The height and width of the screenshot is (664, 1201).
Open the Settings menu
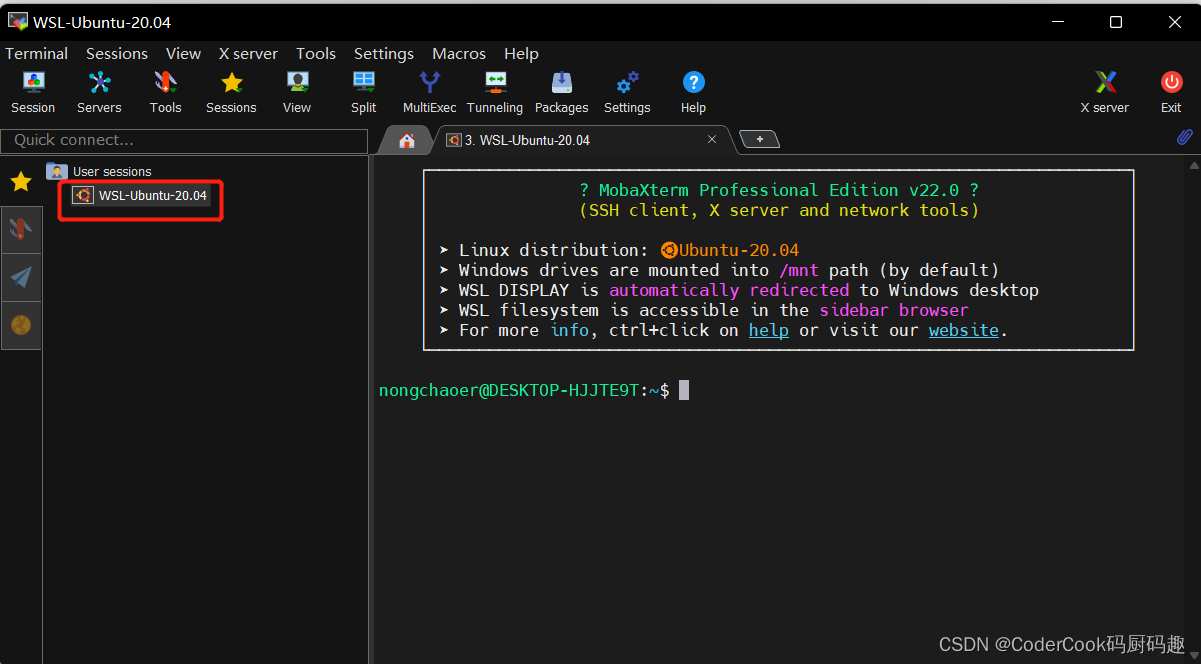pyautogui.click(x=384, y=54)
